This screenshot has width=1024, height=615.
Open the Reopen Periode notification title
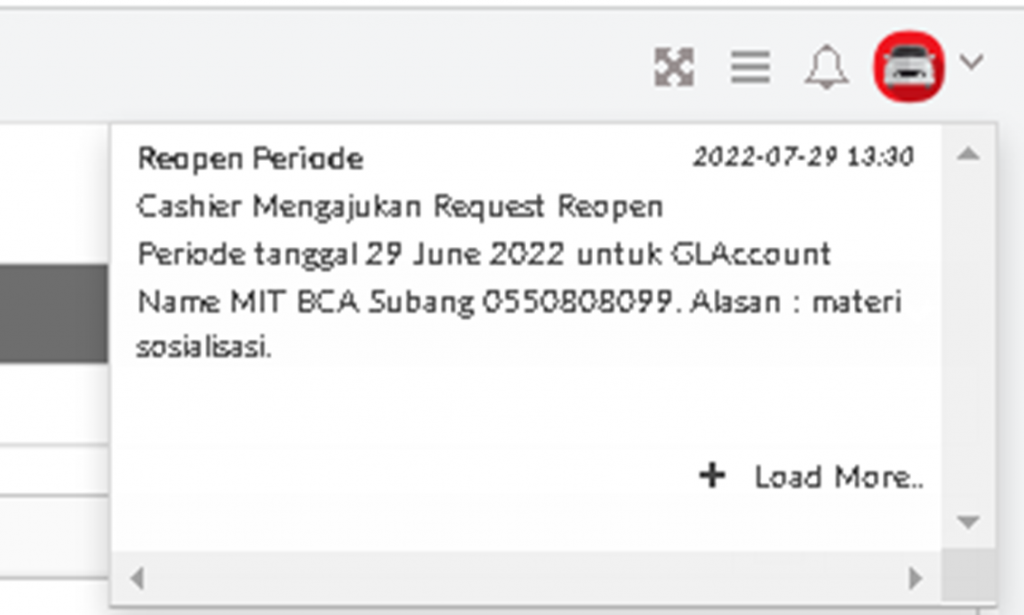coord(250,159)
